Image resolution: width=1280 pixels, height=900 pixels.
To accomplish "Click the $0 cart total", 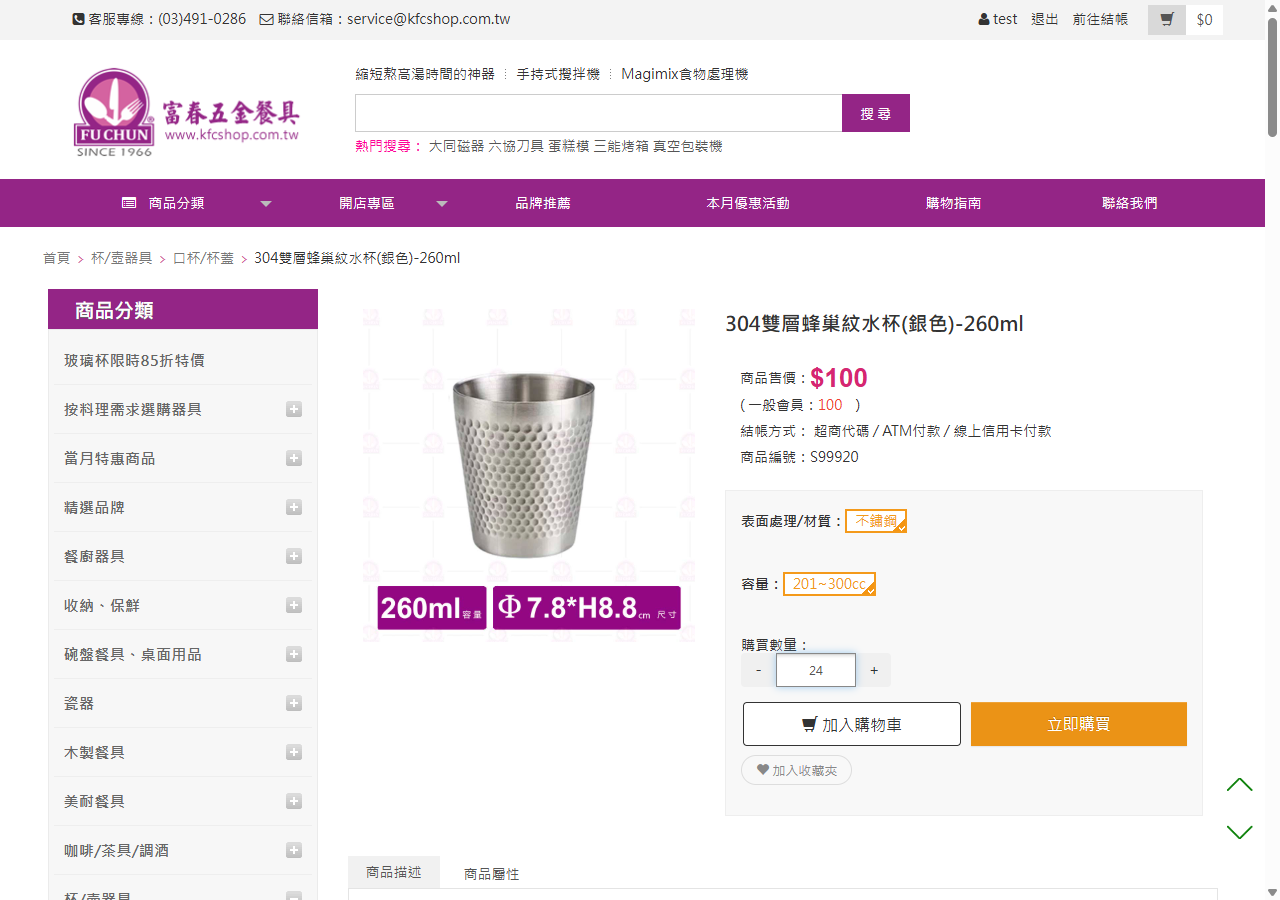I will tap(1205, 20).
